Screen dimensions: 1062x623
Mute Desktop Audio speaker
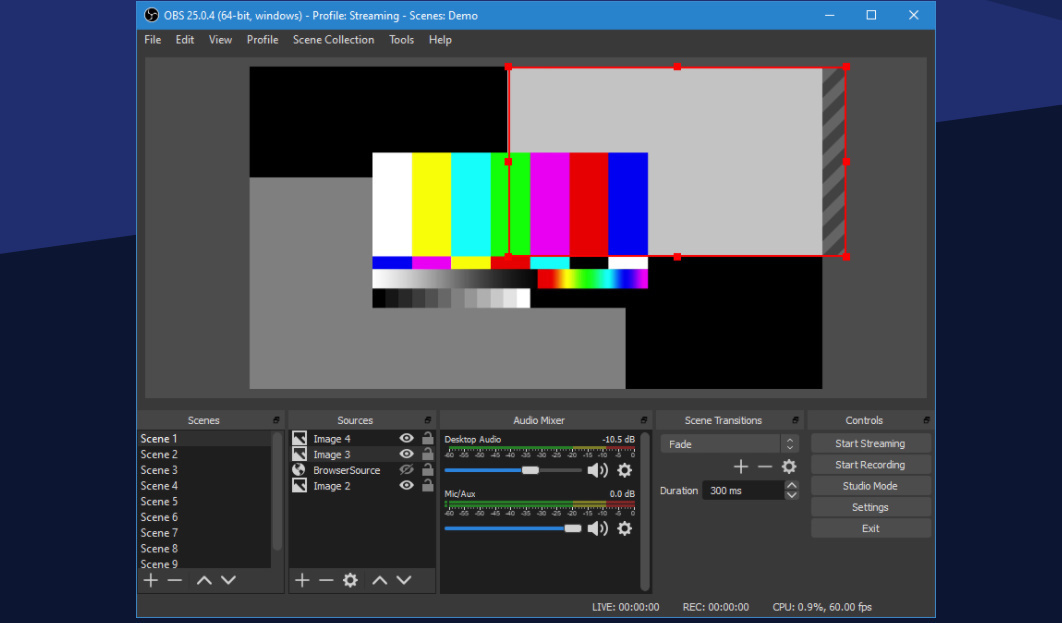tap(597, 470)
